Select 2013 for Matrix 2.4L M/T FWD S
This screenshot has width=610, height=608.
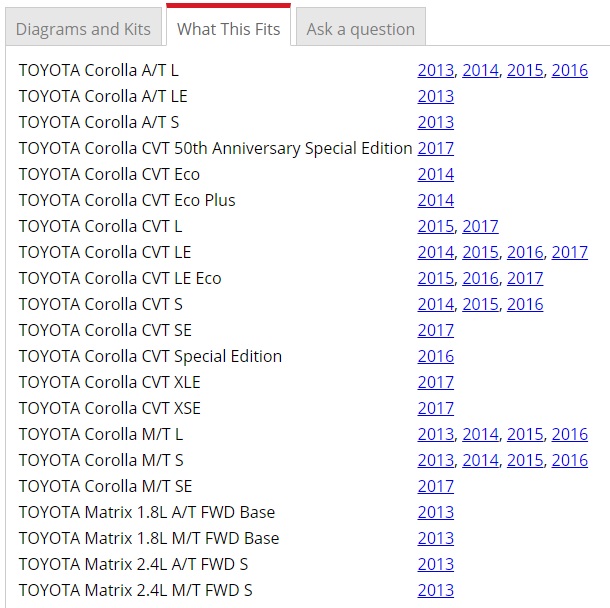coord(435,590)
